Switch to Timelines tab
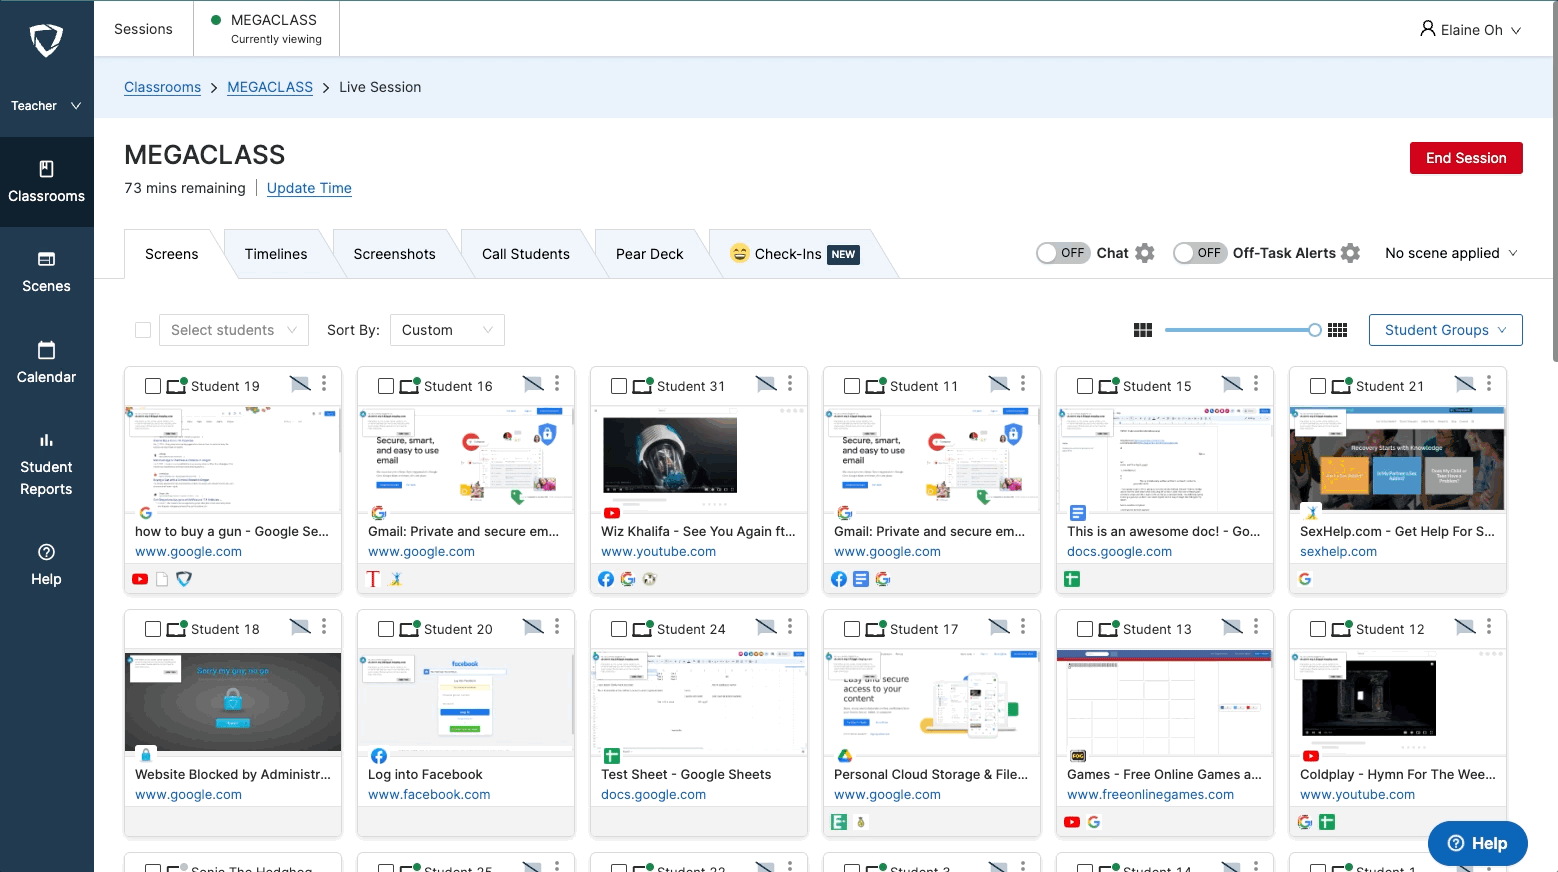 click(x=276, y=254)
